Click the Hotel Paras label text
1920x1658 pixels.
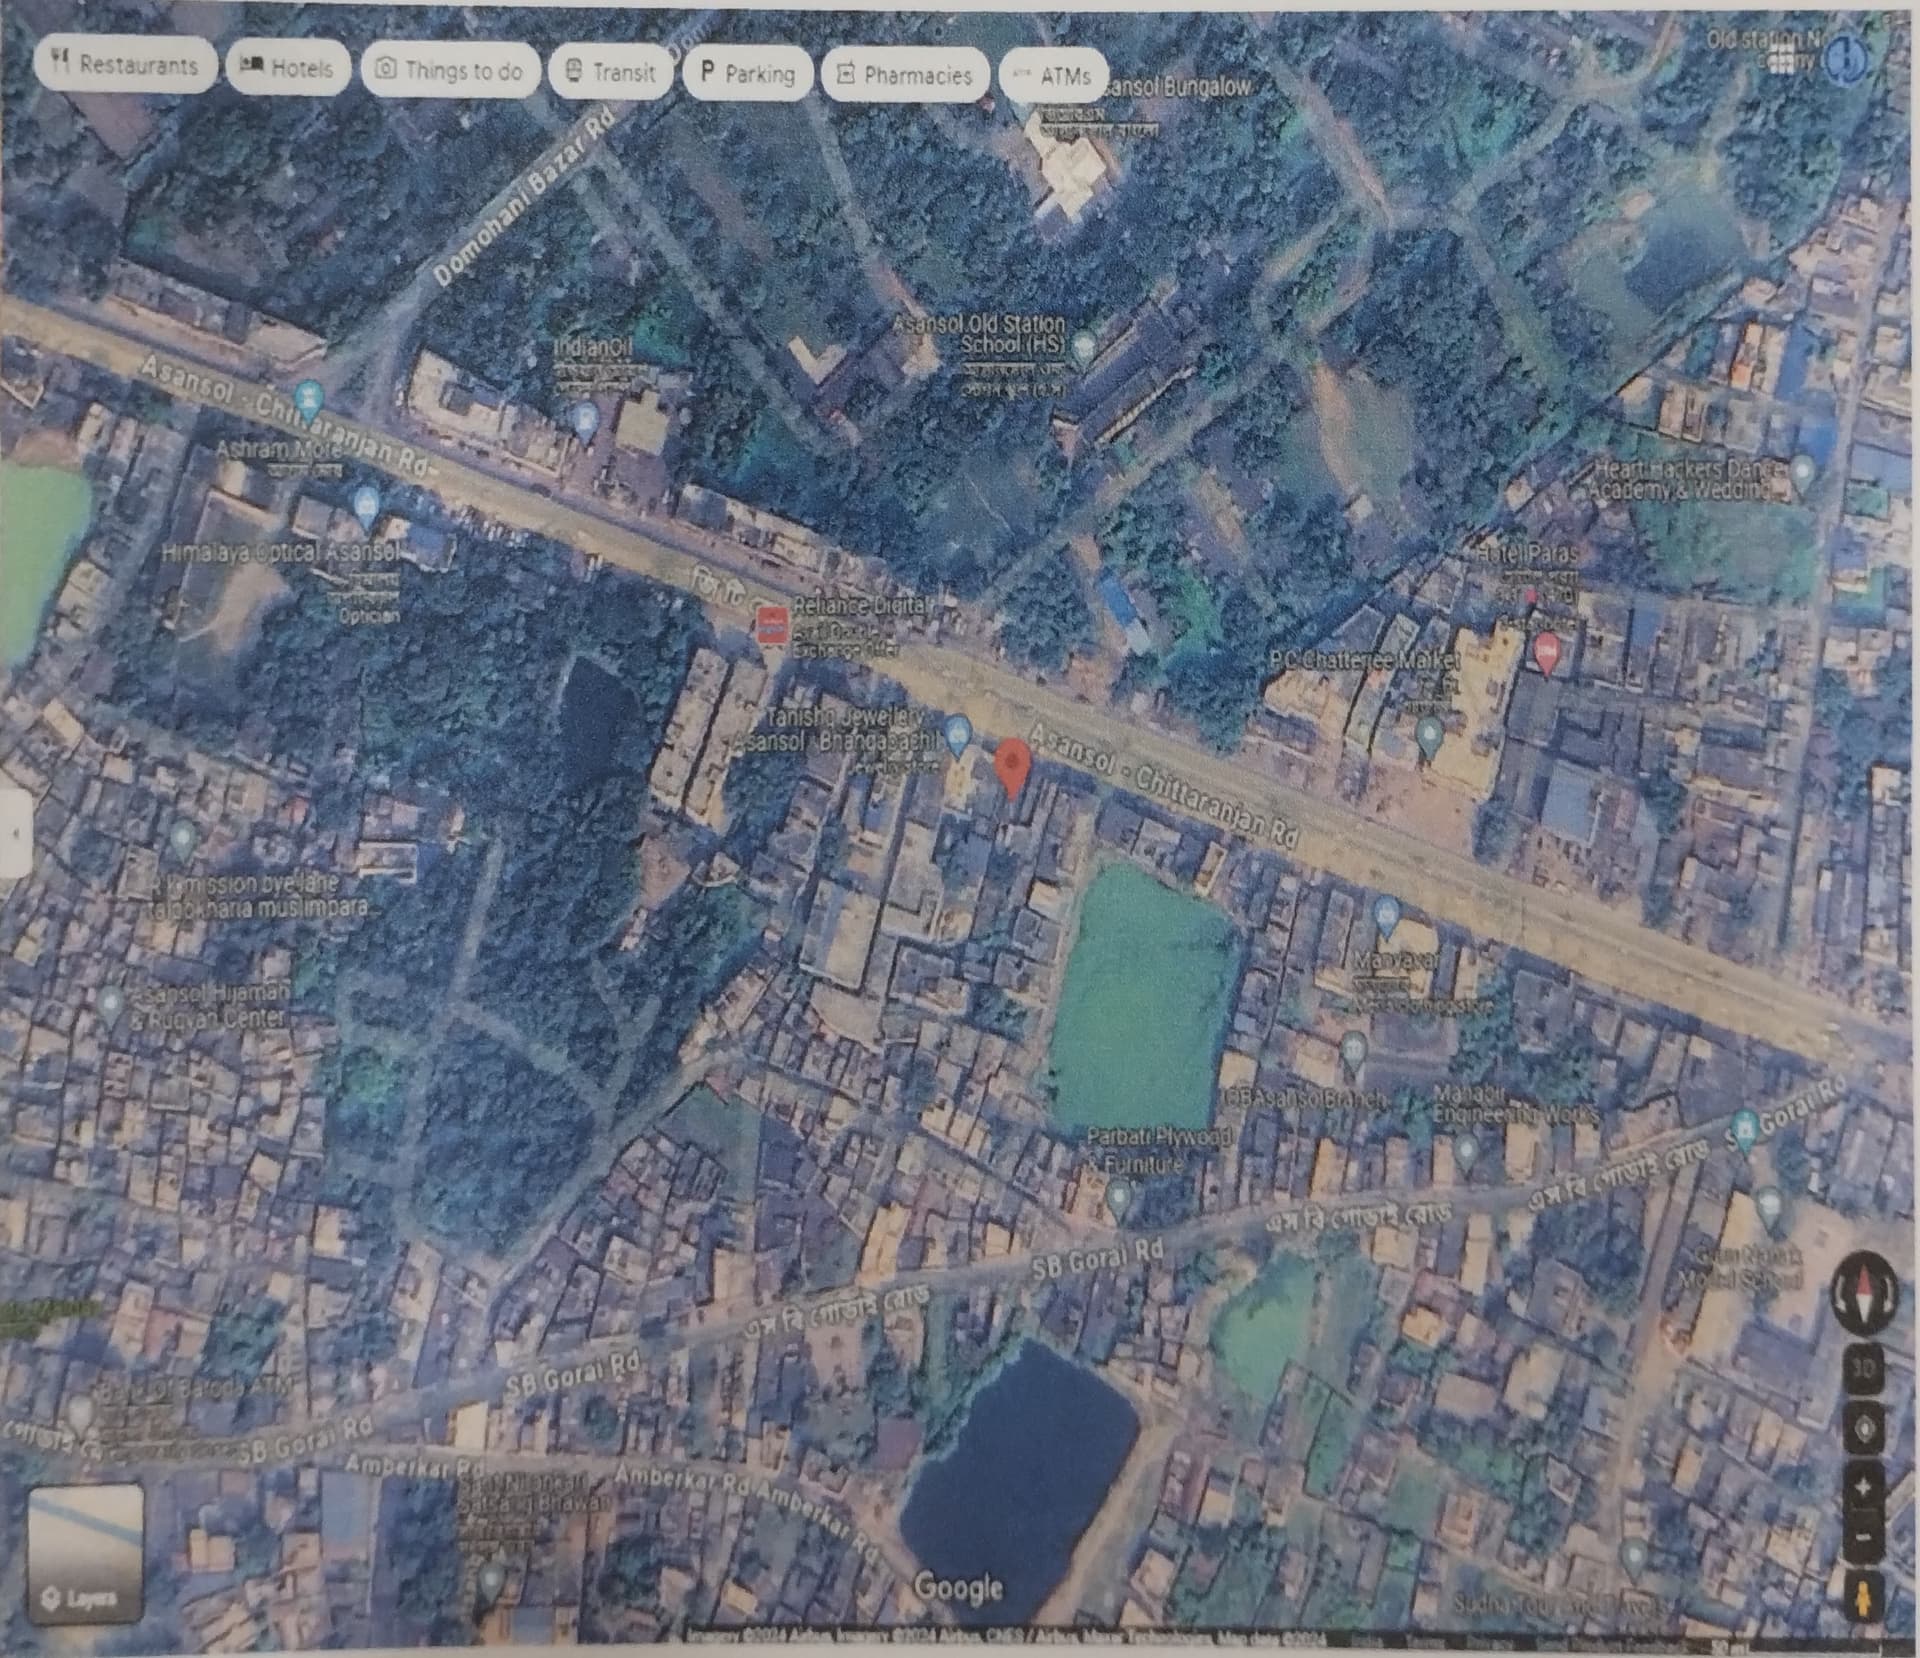coord(1526,553)
